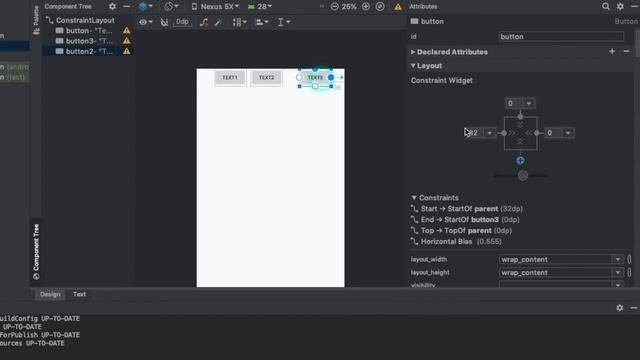
Task: Toggle autoconnect magnet icon
Action: click(x=164, y=22)
